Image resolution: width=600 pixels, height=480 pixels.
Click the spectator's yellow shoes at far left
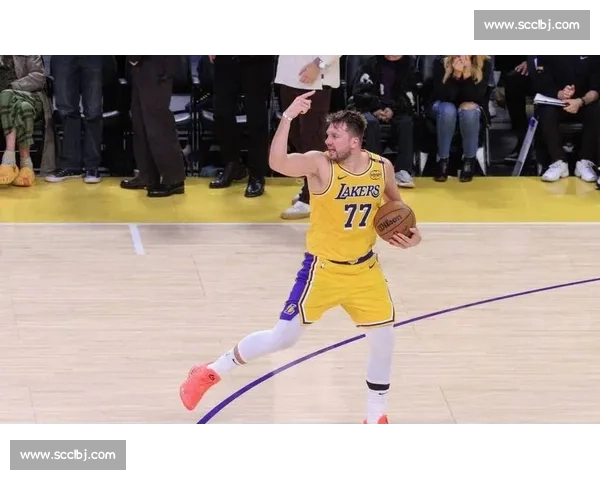[x=16, y=175]
